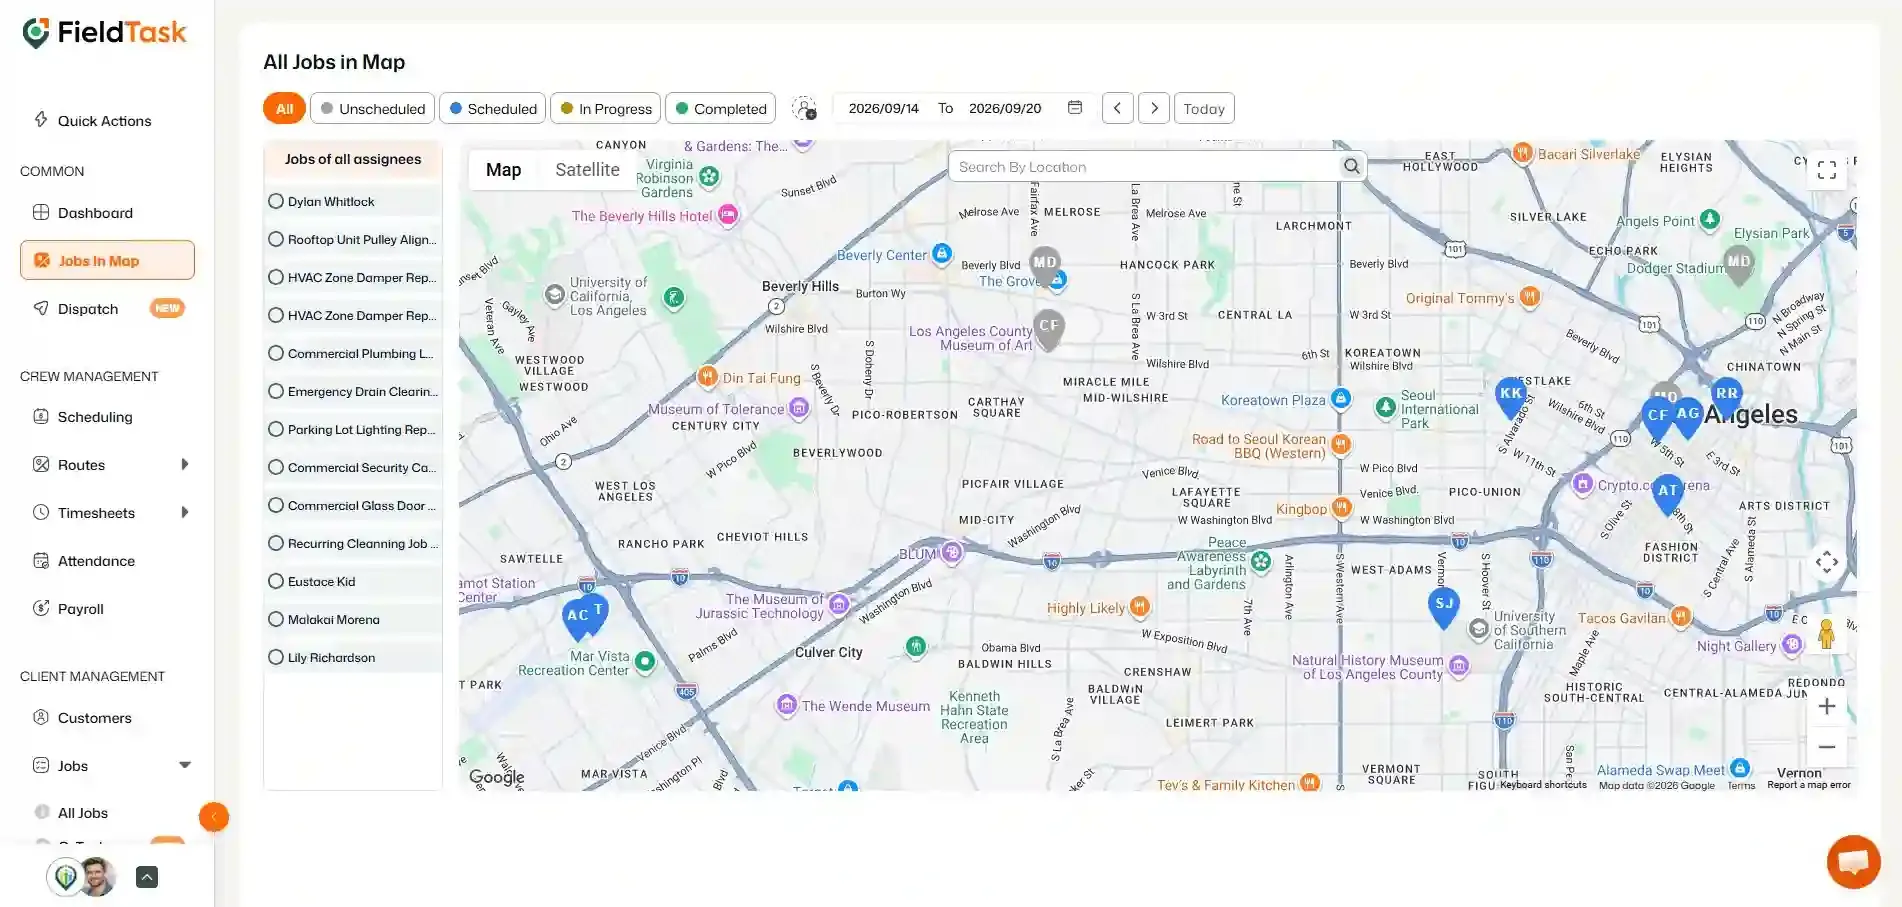Screen dimensions: 1902x907
Task: Click Report a map error link
Action: tap(1809, 785)
